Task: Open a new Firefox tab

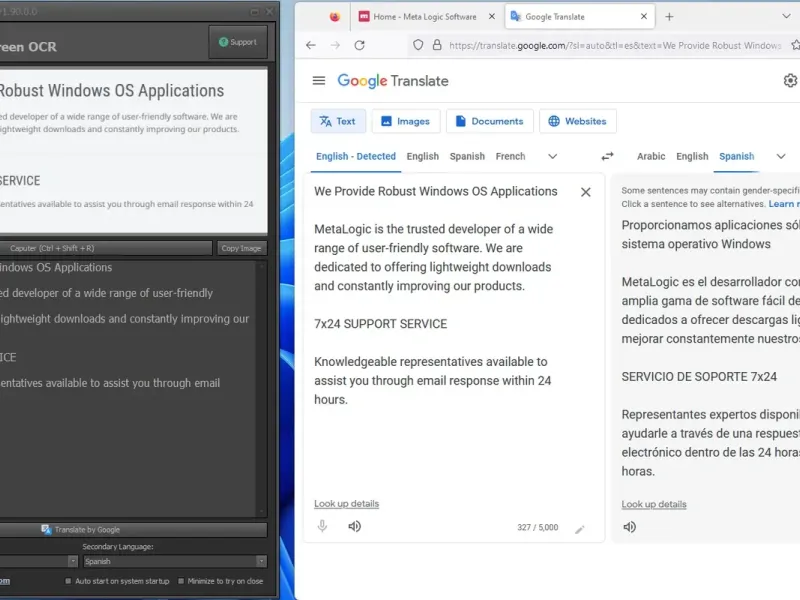Action: coord(669,16)
